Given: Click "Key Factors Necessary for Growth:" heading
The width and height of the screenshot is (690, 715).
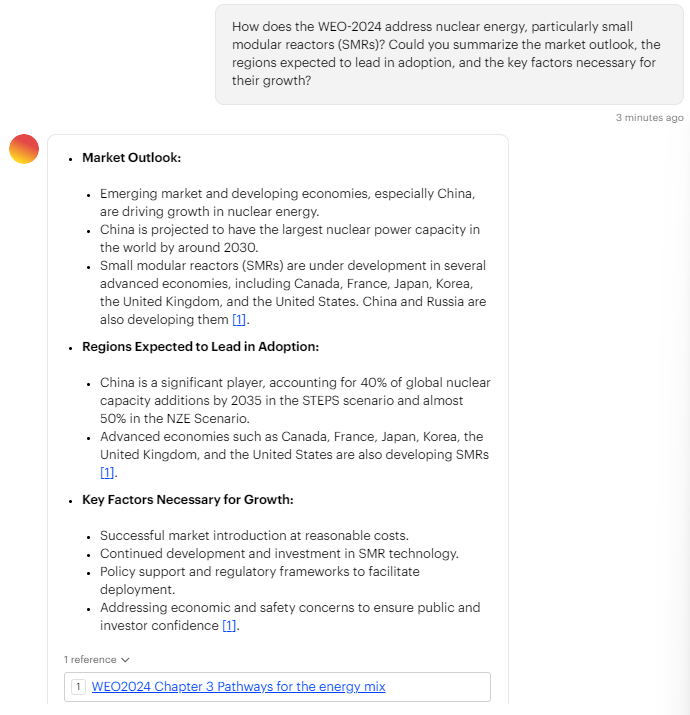Looking at the screenshot, I should 187,500.
